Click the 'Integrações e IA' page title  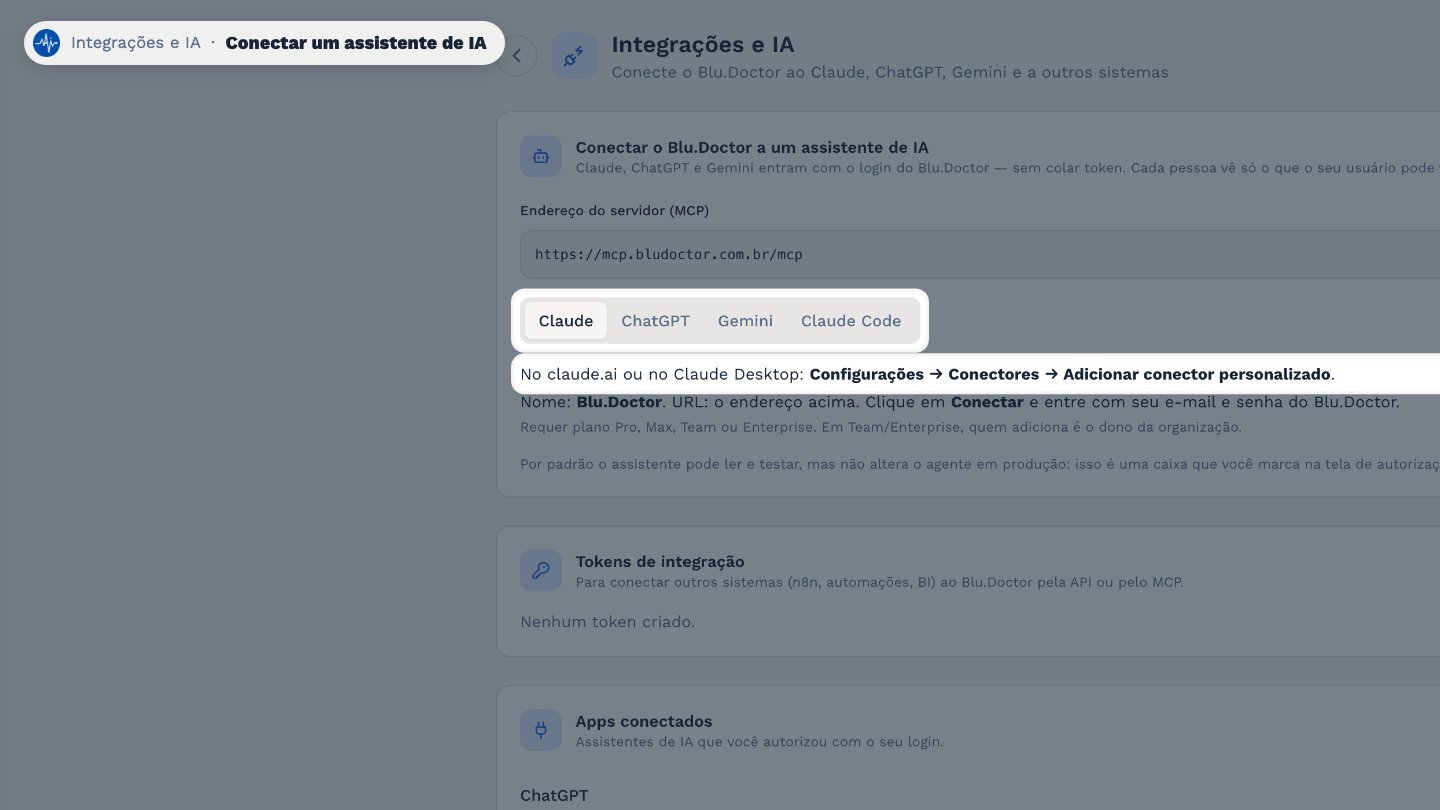click(x=703, y=45)
